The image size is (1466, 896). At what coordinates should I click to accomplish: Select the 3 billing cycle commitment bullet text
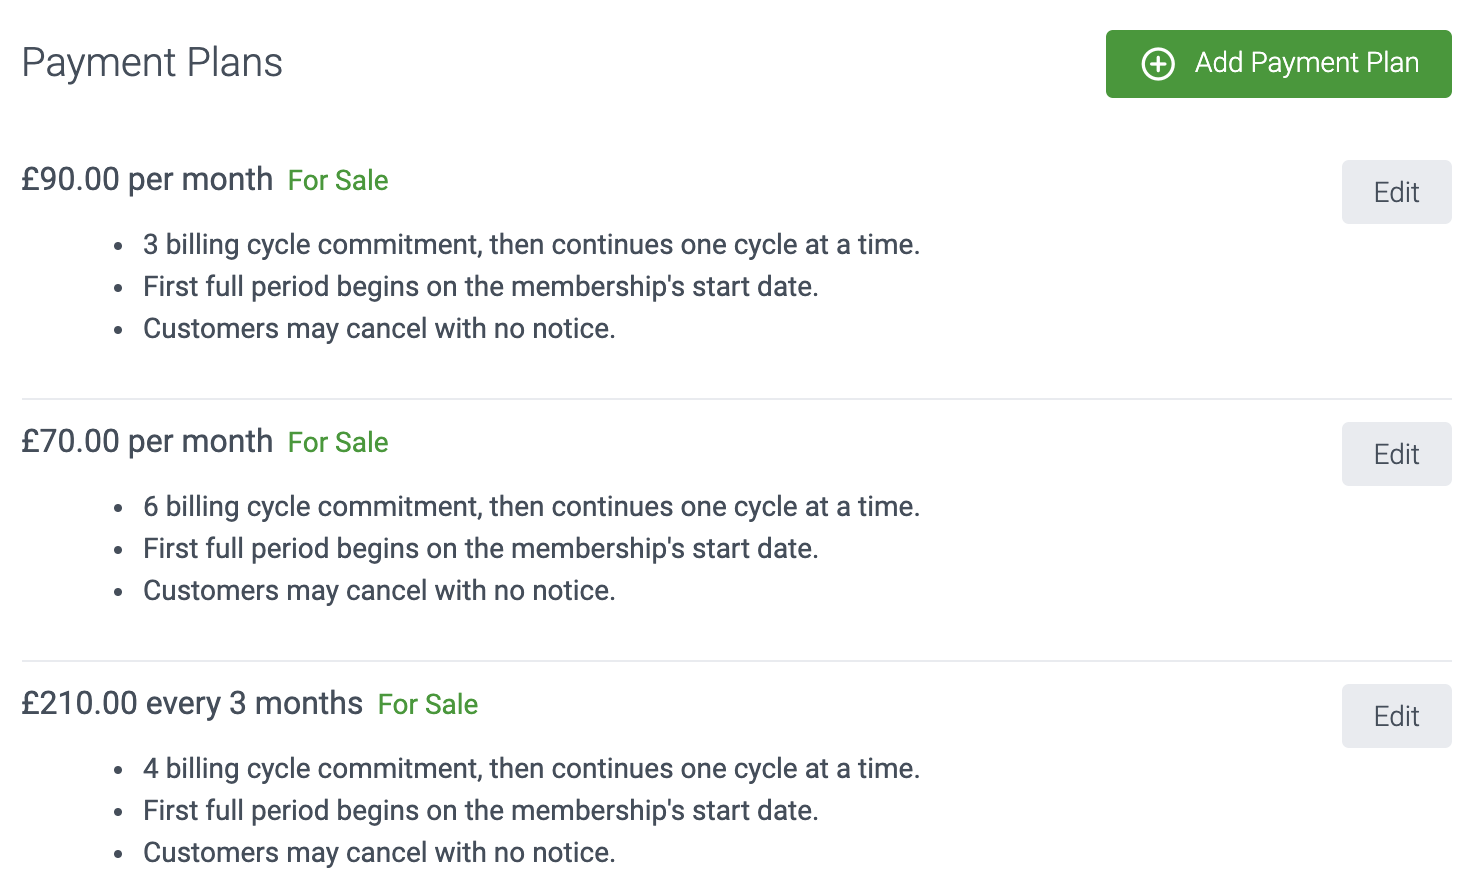(532, 245)
